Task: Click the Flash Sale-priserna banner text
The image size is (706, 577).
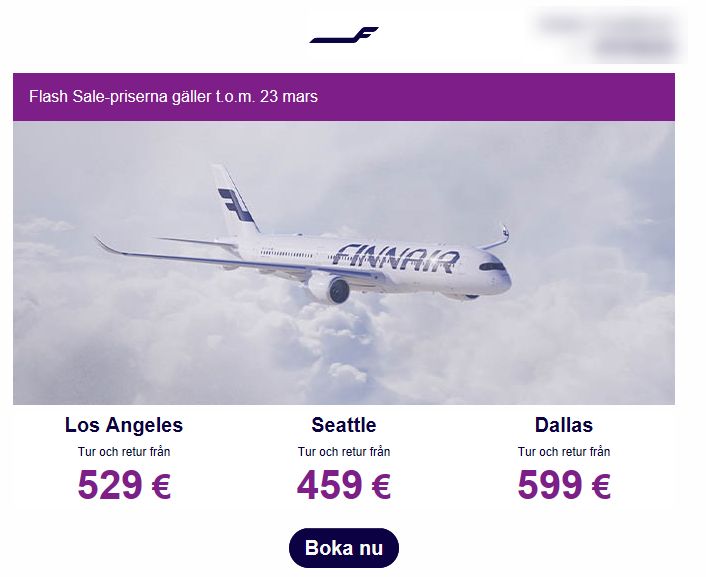Action: [173, 96]
